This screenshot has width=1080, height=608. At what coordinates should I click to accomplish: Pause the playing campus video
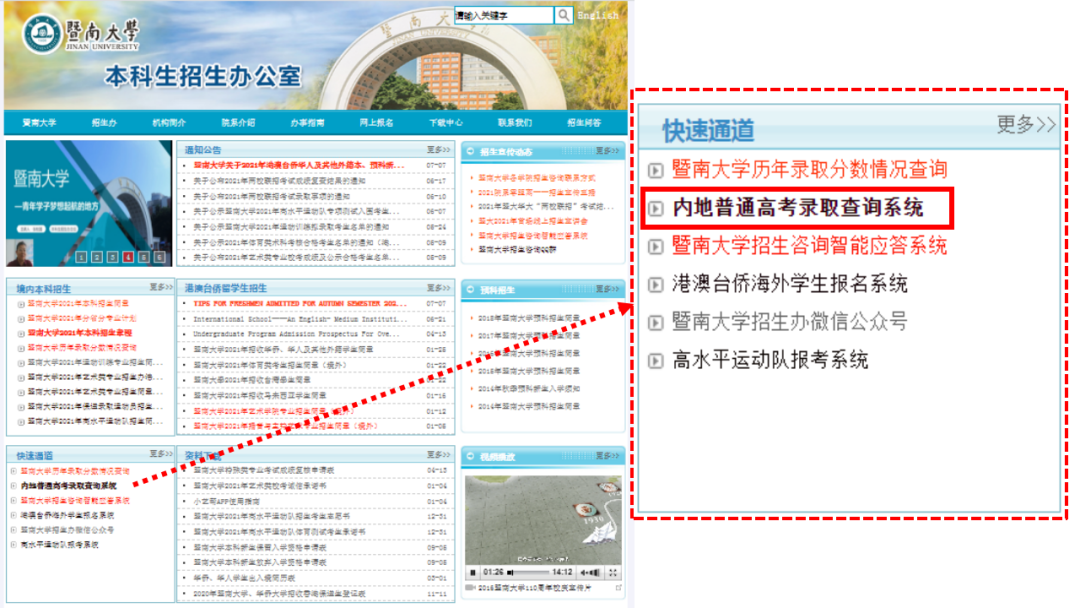(x=473, y=571)
